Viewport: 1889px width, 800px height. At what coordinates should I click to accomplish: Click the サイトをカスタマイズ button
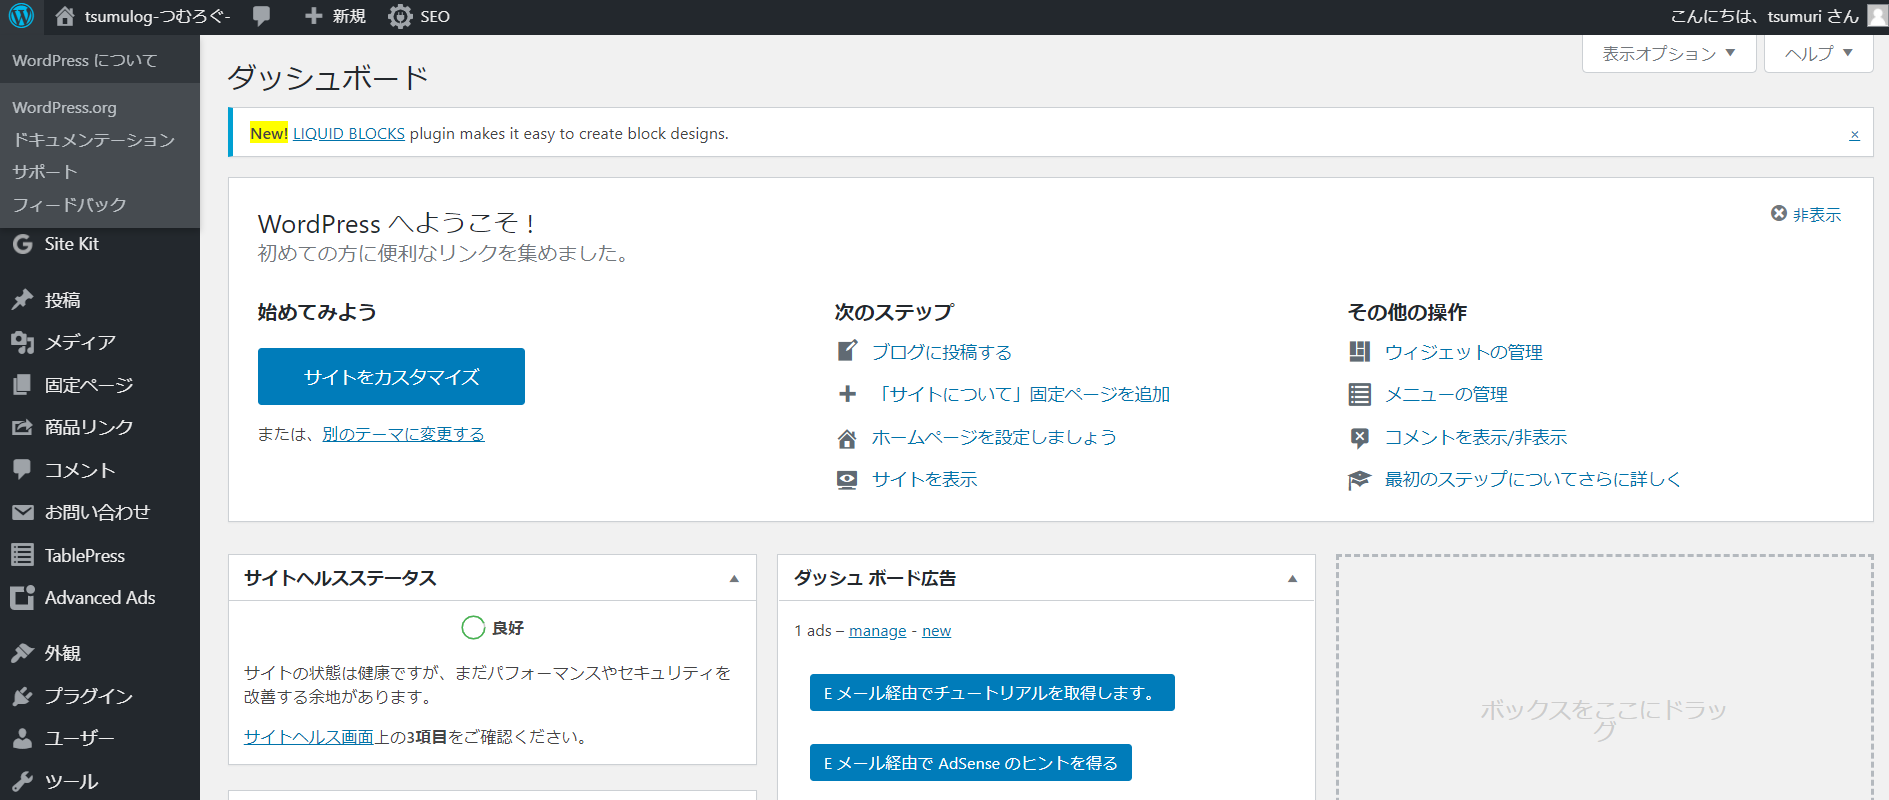point(391,376)
